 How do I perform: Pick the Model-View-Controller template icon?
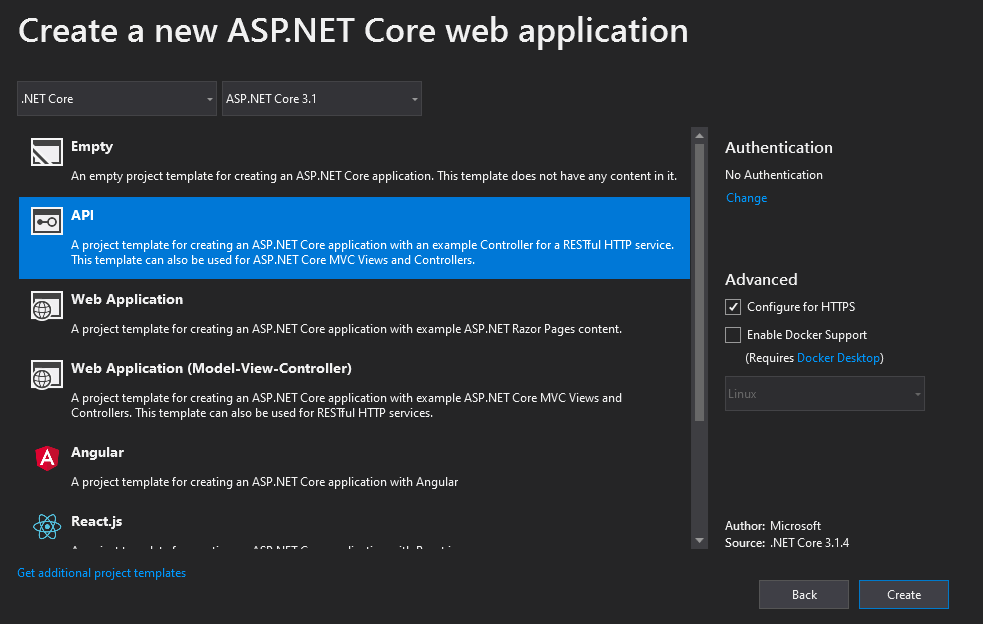(x=47, y=374)
